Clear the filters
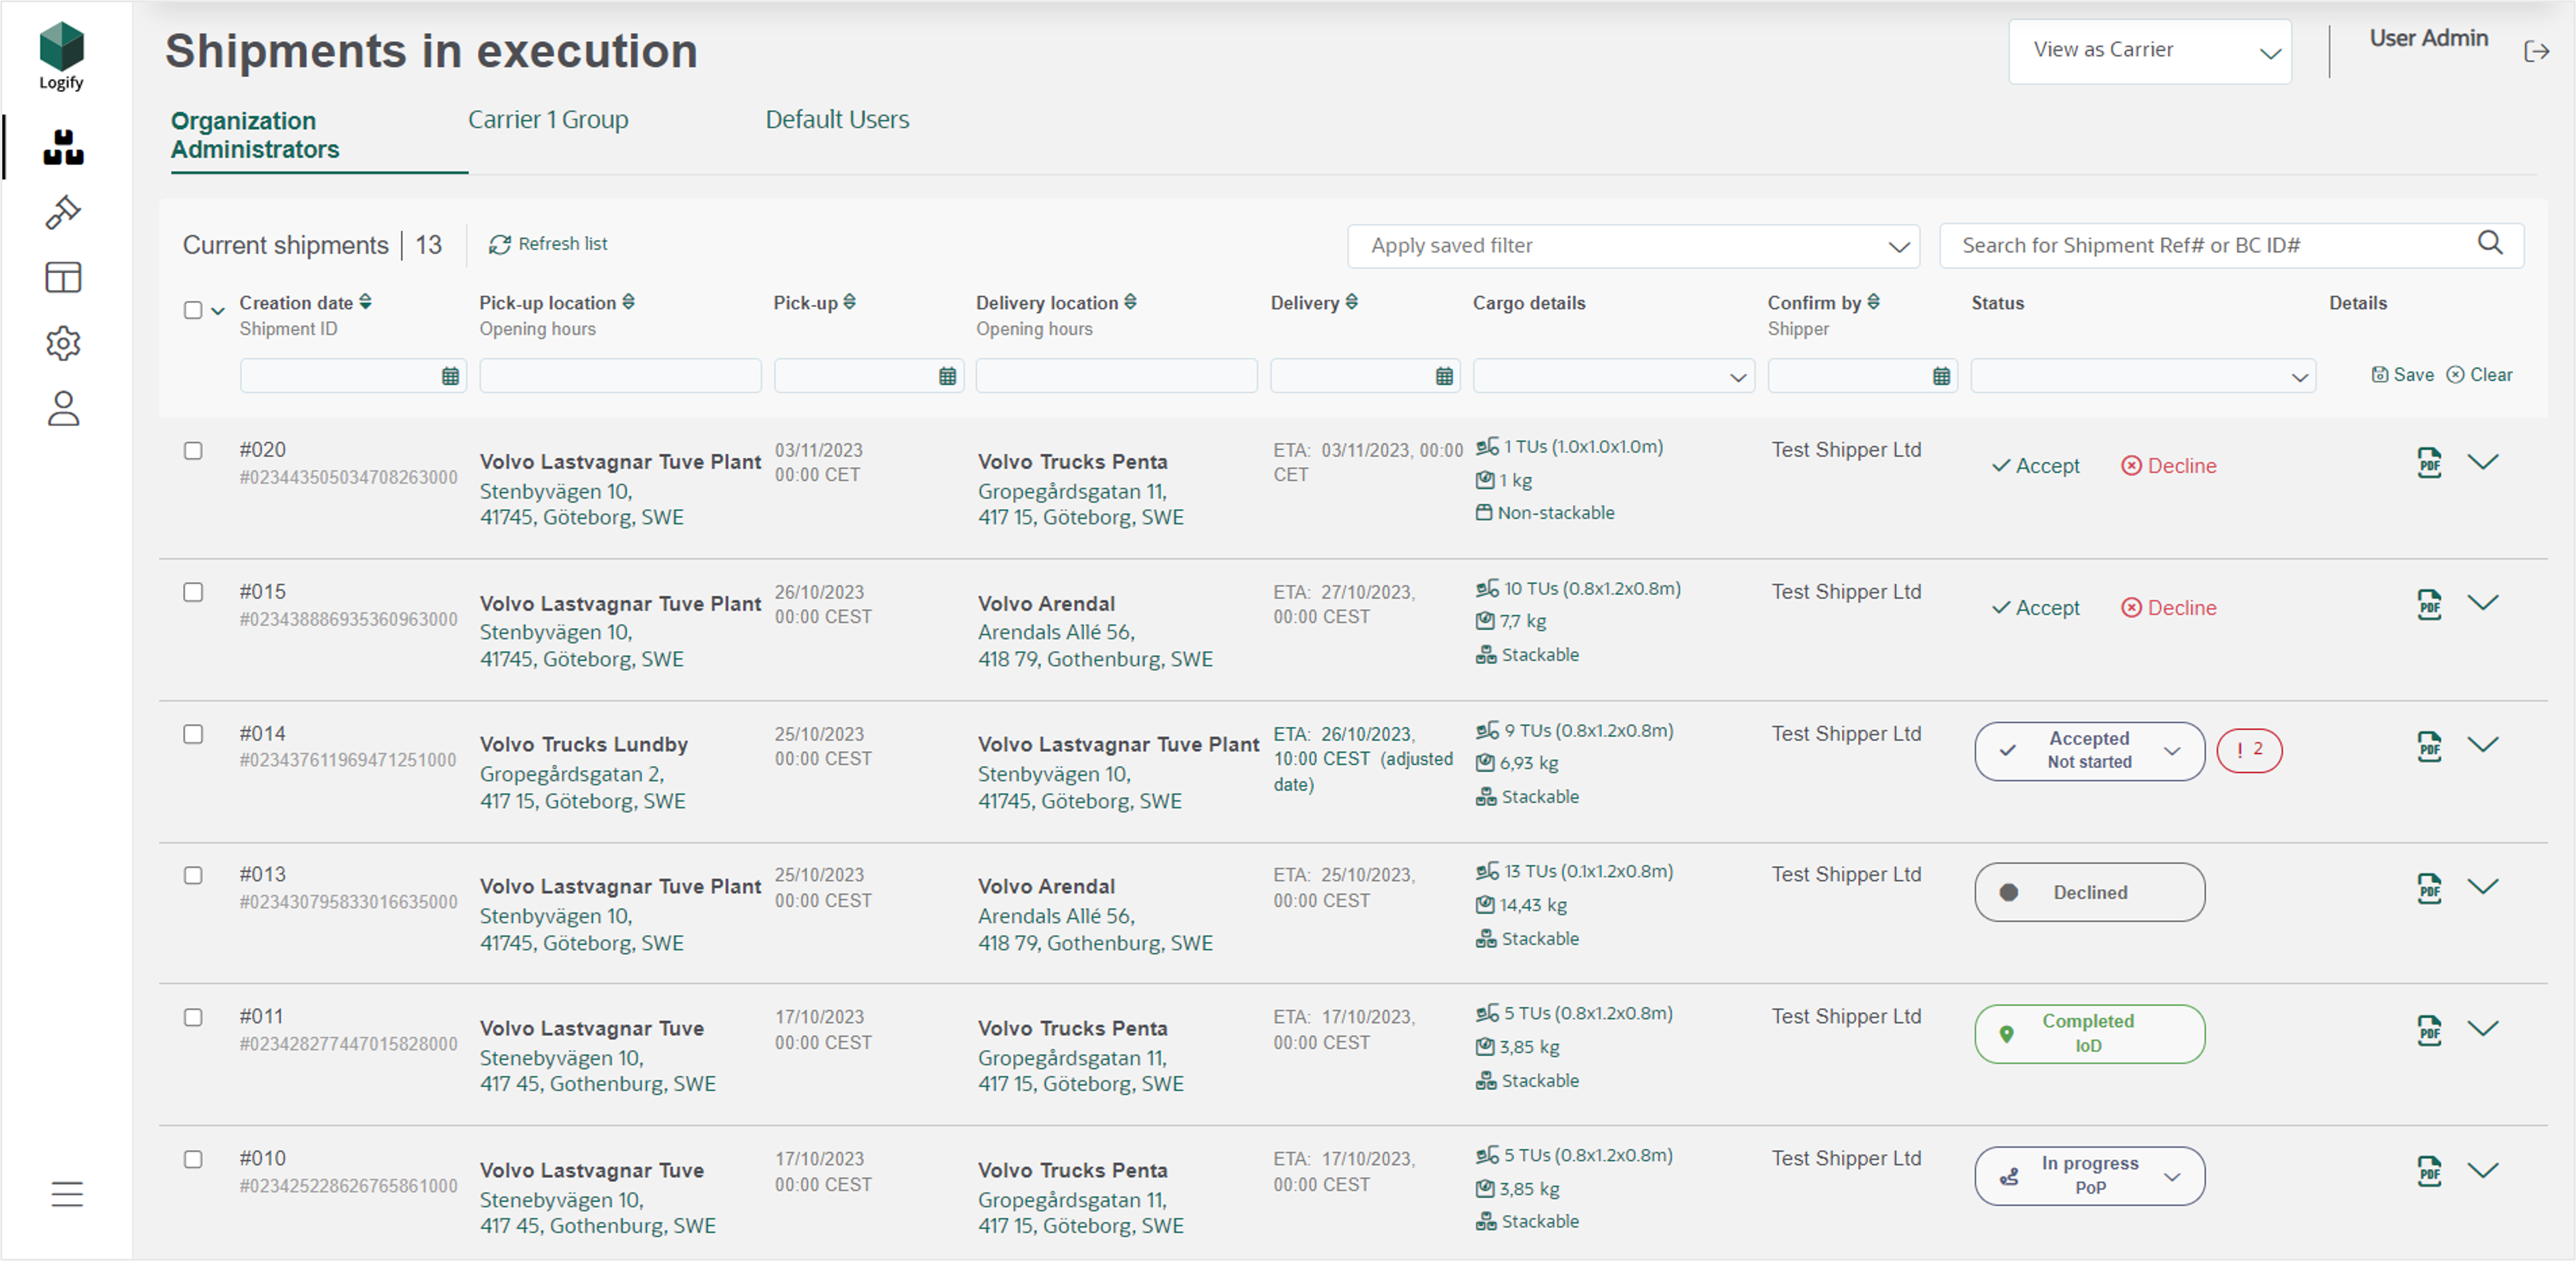2576x1261 pixels. [x=2479, y=375]
